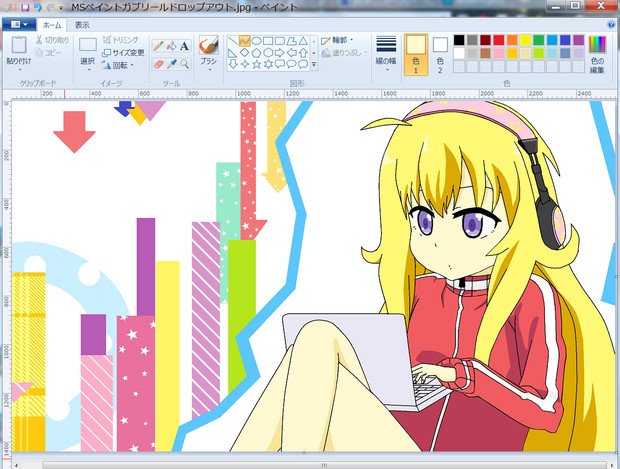Click 切り取り cut button

(52, 40)
